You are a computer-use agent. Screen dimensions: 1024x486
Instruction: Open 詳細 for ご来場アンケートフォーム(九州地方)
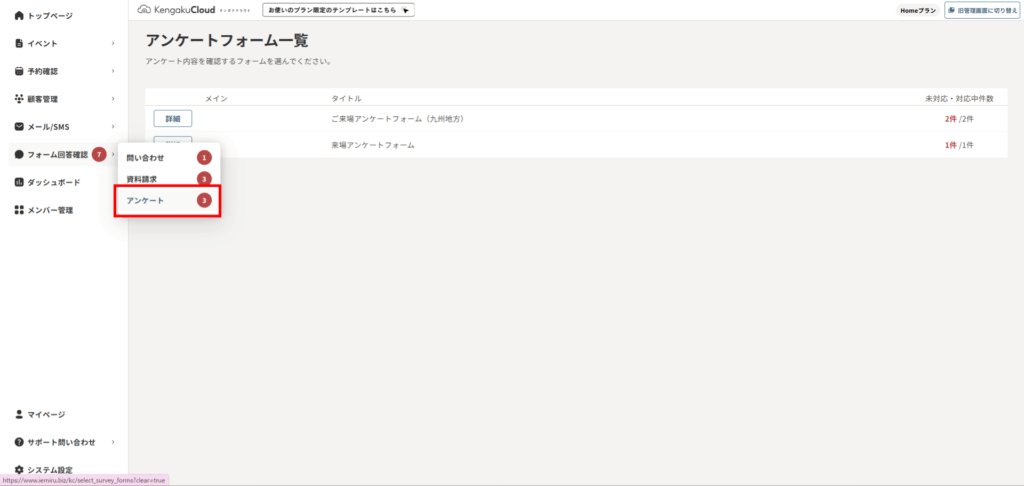click(x=172, y=119)
